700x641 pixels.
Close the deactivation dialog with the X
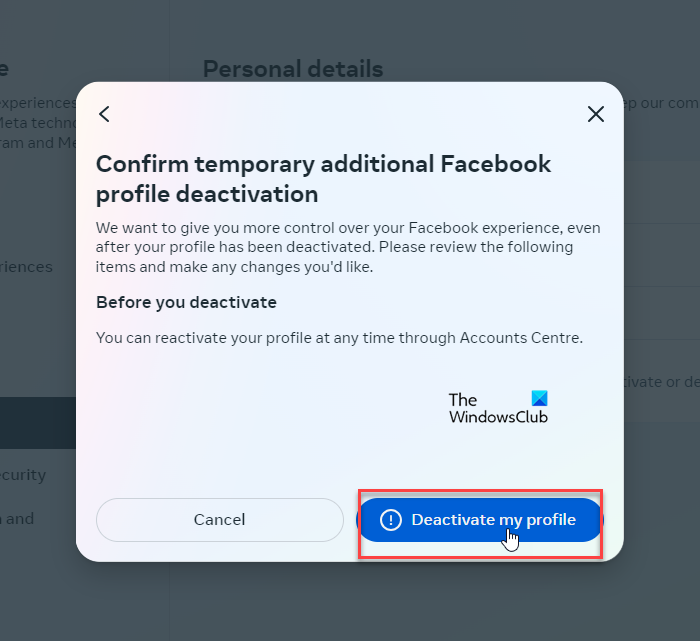tap(596, 114)
